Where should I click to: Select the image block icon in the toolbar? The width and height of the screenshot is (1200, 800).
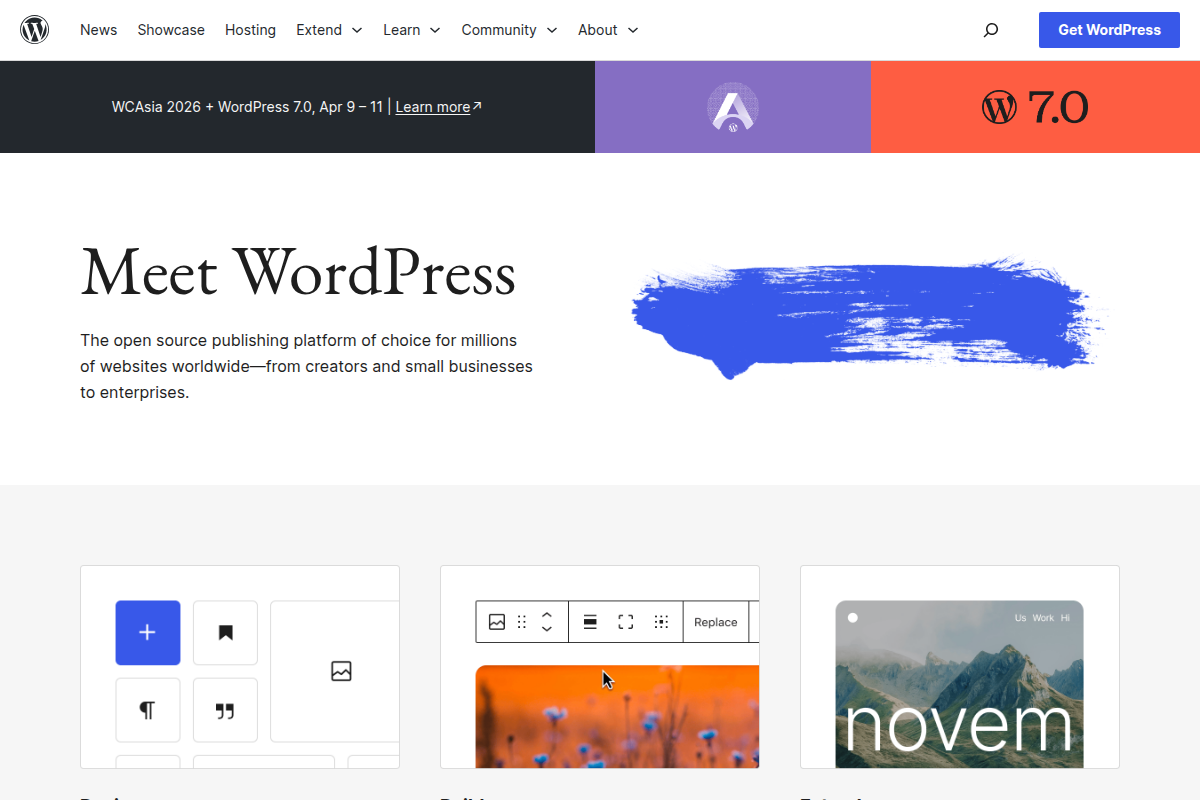pos(497,621)
